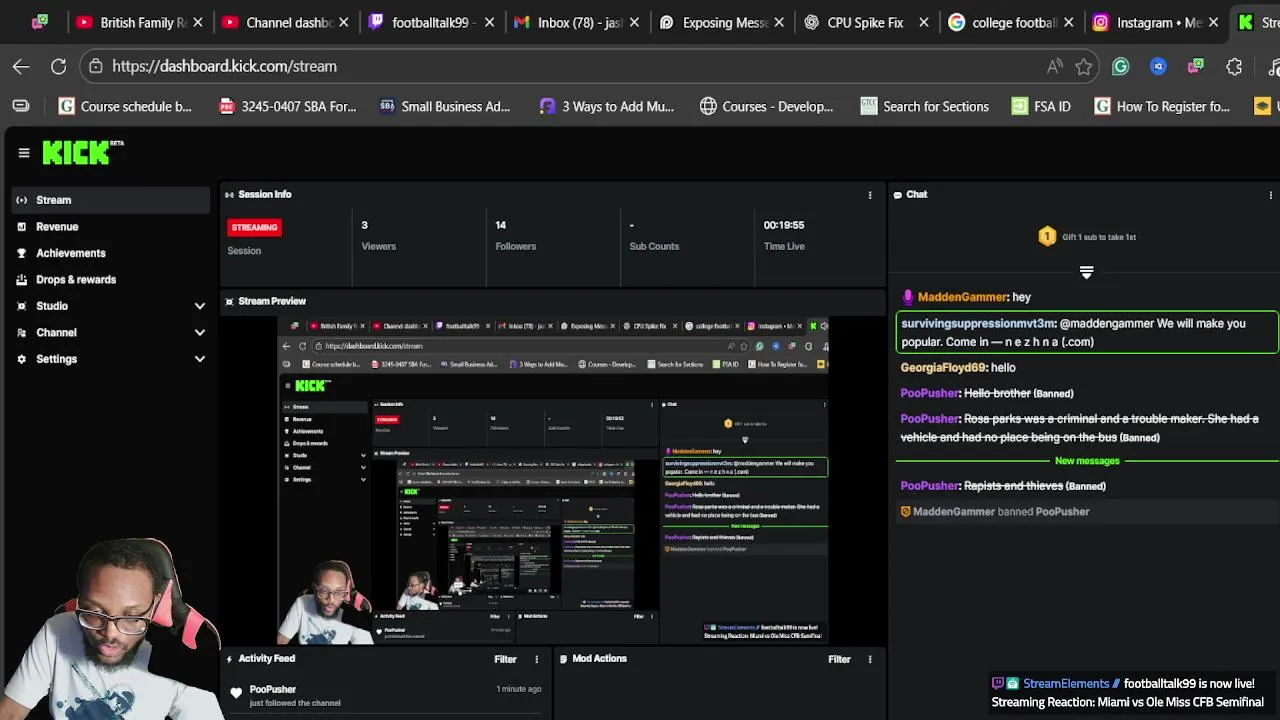This screenshot has width=1280, height=720.
Task: Select Stream in the sidebar
Action: click(x=112, y=200)
